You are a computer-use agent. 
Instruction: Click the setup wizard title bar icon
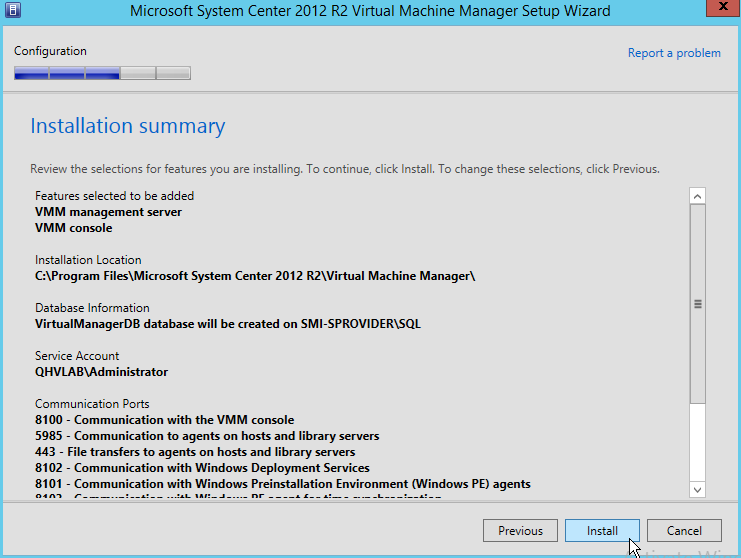[14, 12]
